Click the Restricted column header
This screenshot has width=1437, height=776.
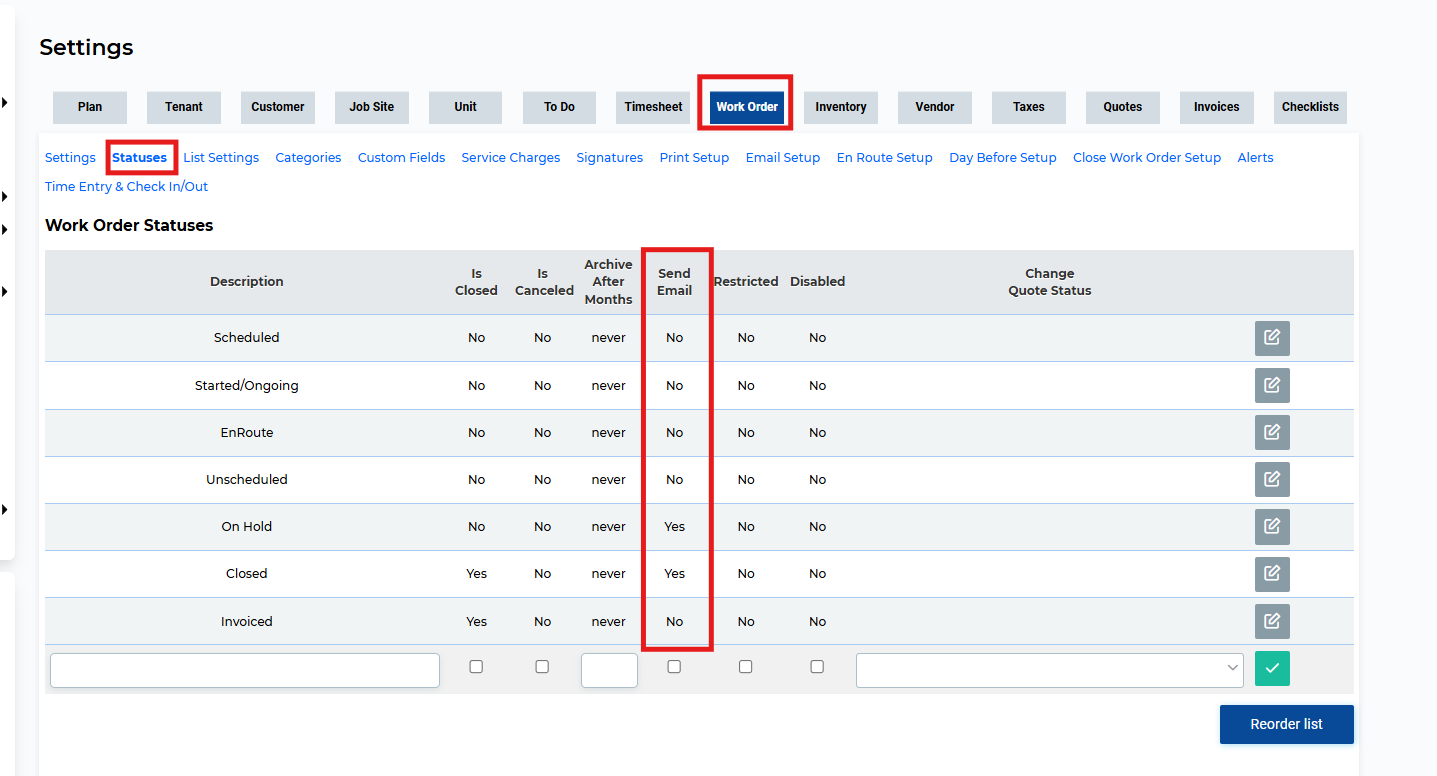(746, 282)
